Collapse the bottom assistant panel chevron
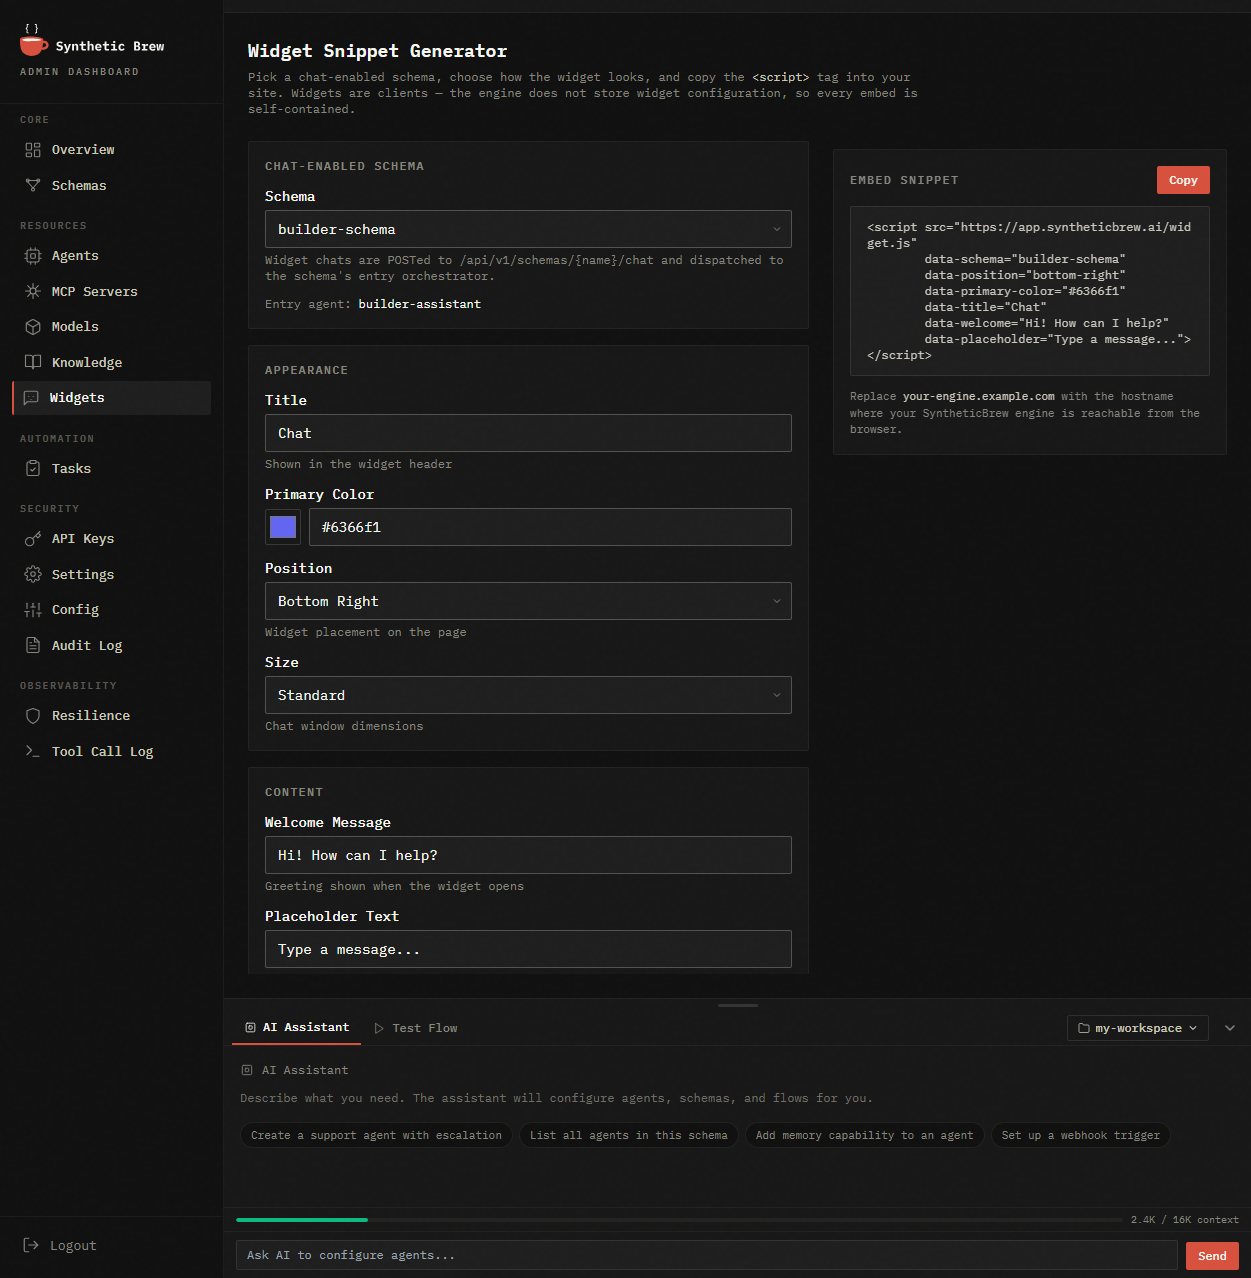The height and width of the screenshot is (1278, 1251). 1230,1028
